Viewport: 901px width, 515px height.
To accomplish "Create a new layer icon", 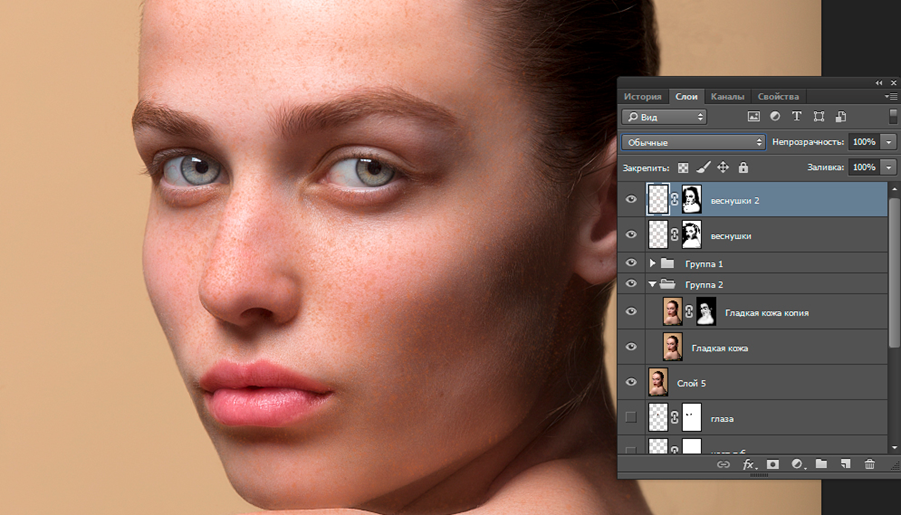I will tap(845, 464).
